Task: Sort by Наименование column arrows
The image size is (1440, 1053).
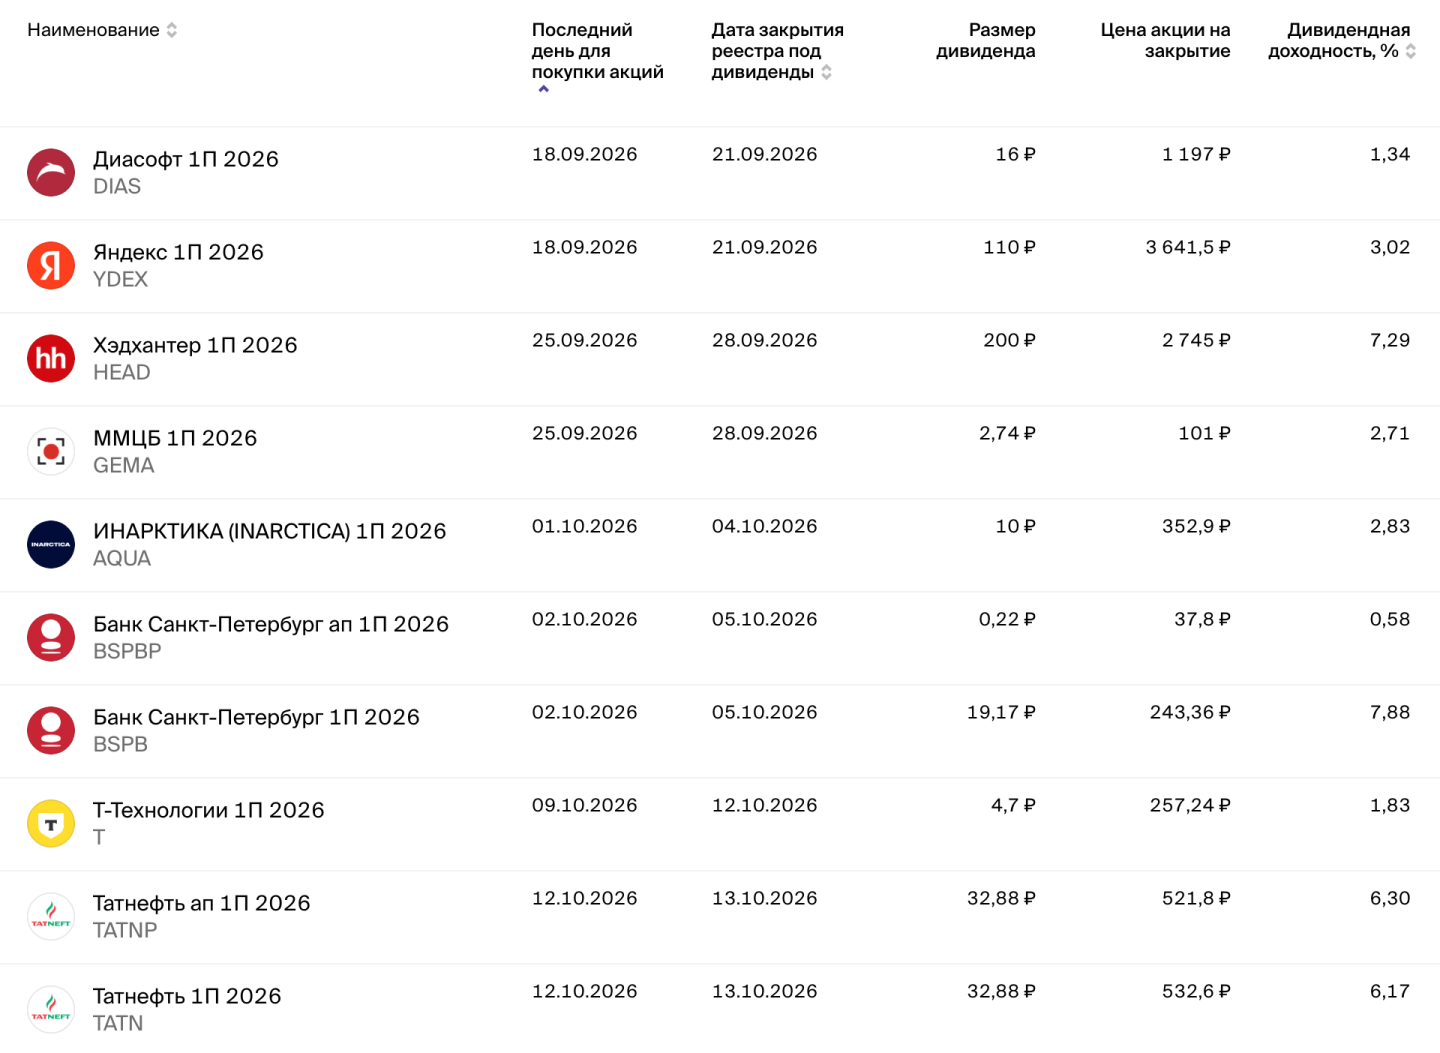Action: pos(172,30)
